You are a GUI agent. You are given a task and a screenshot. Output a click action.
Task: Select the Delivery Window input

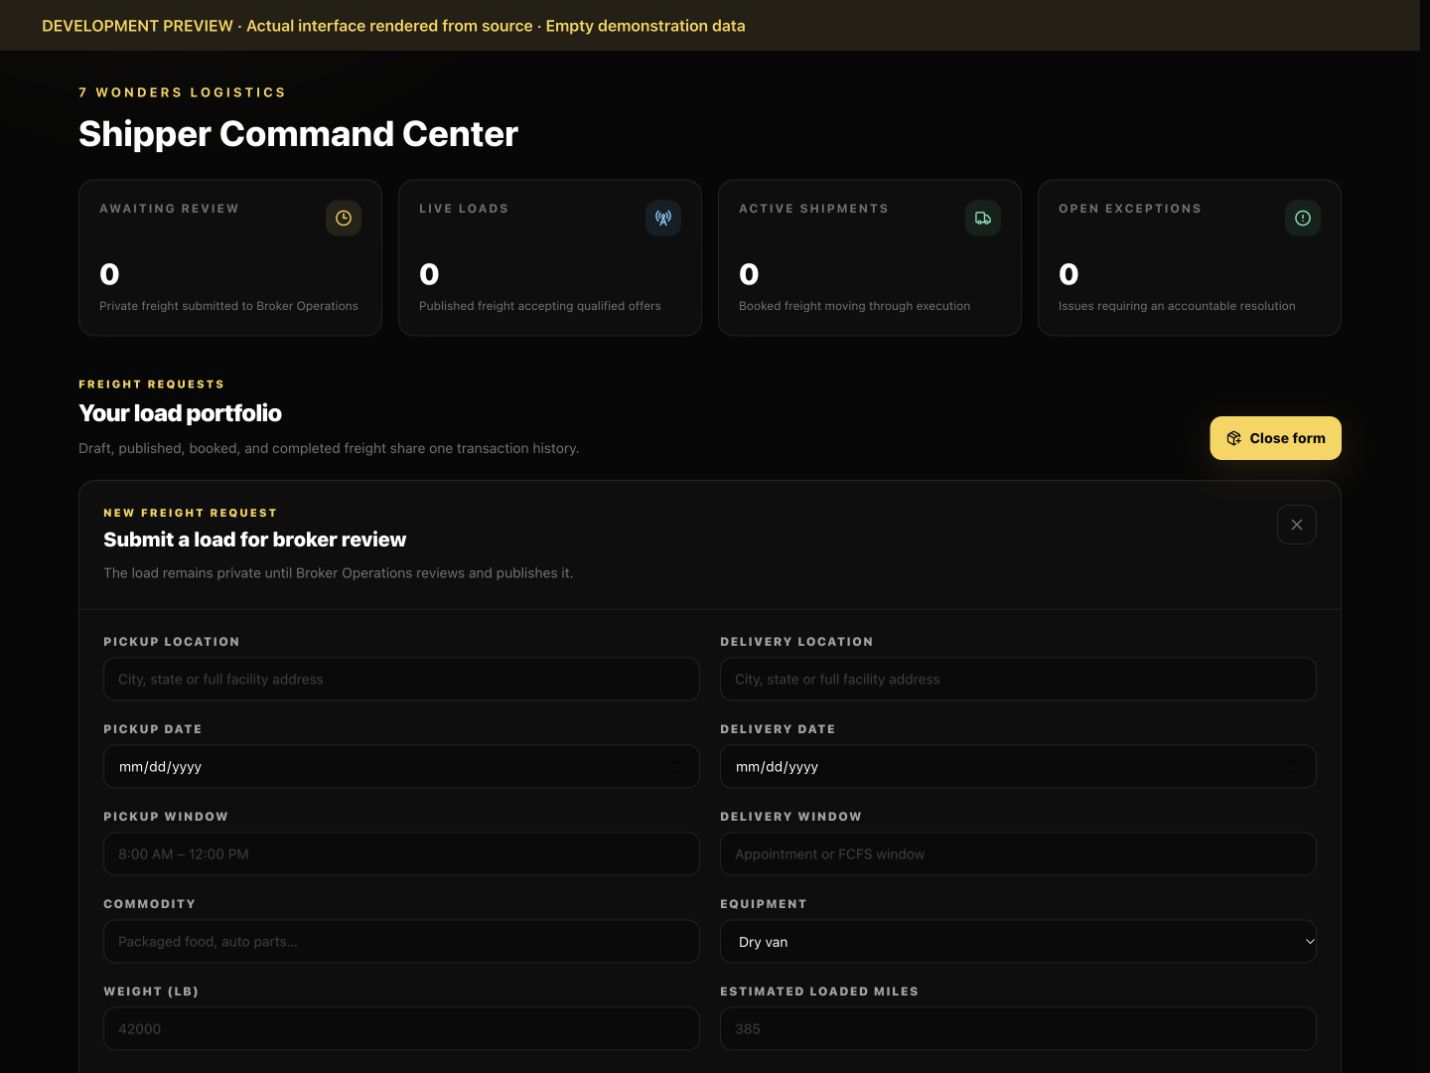click(1018, 854)
